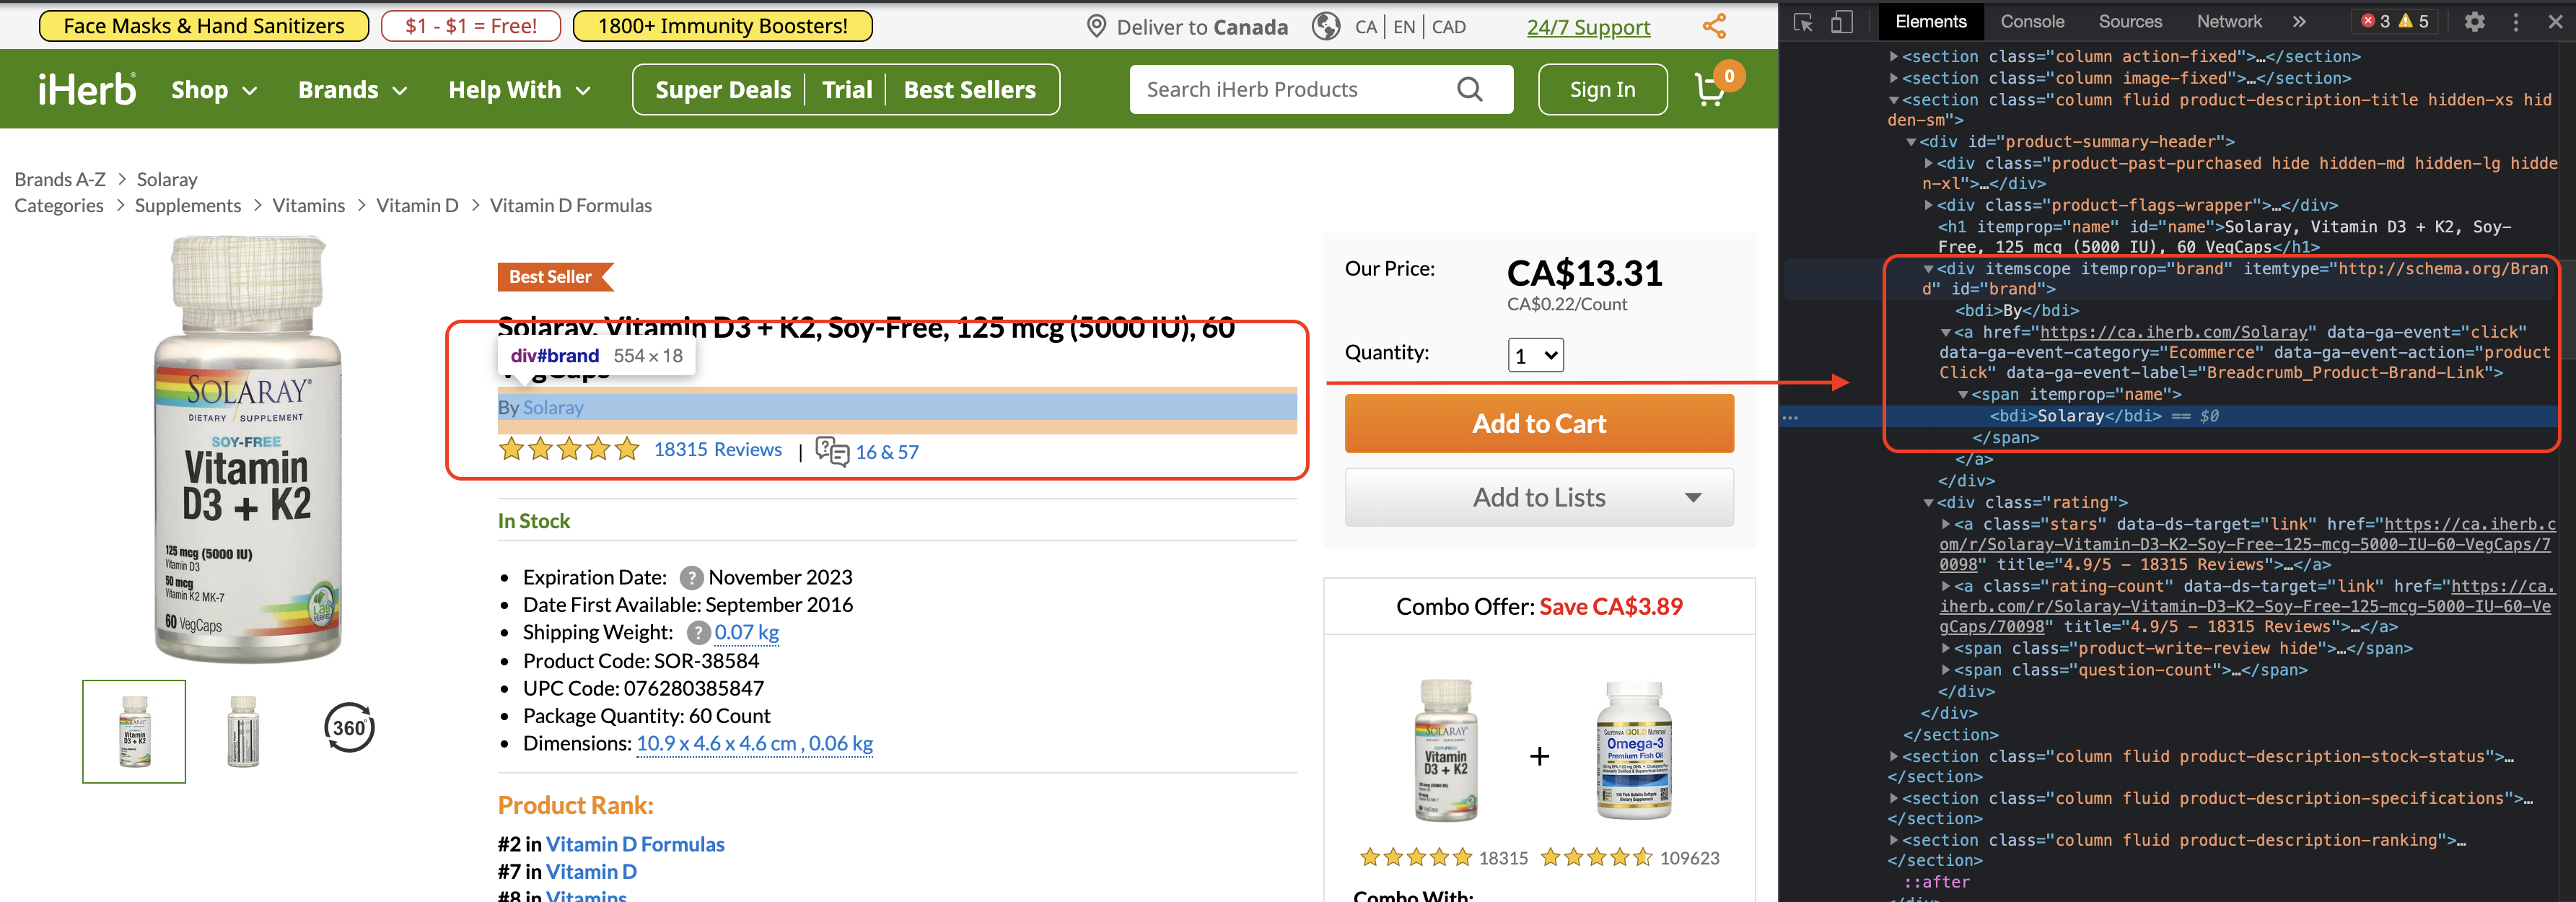Switch to the Network tab

[2229, 22]
